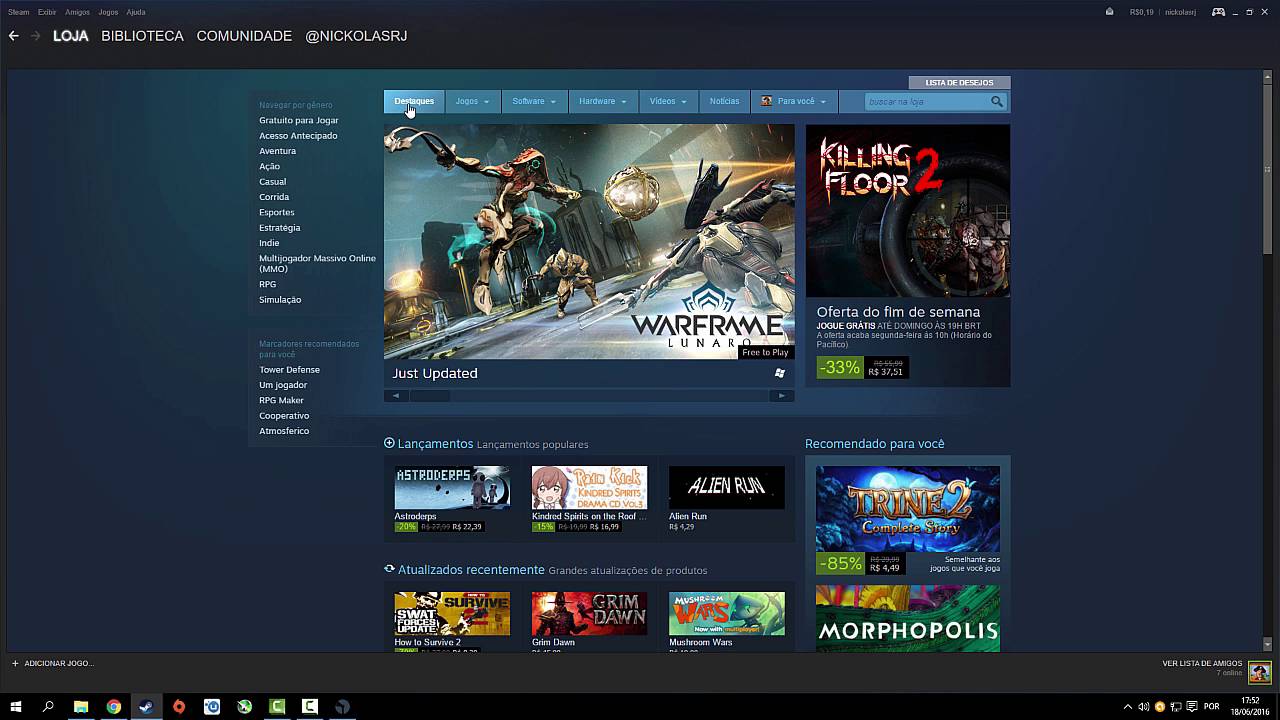This screenshot has width=1280, height=720.
Task: Click ADICIONAR JOGO link
Action: click(x=59, y=663)
